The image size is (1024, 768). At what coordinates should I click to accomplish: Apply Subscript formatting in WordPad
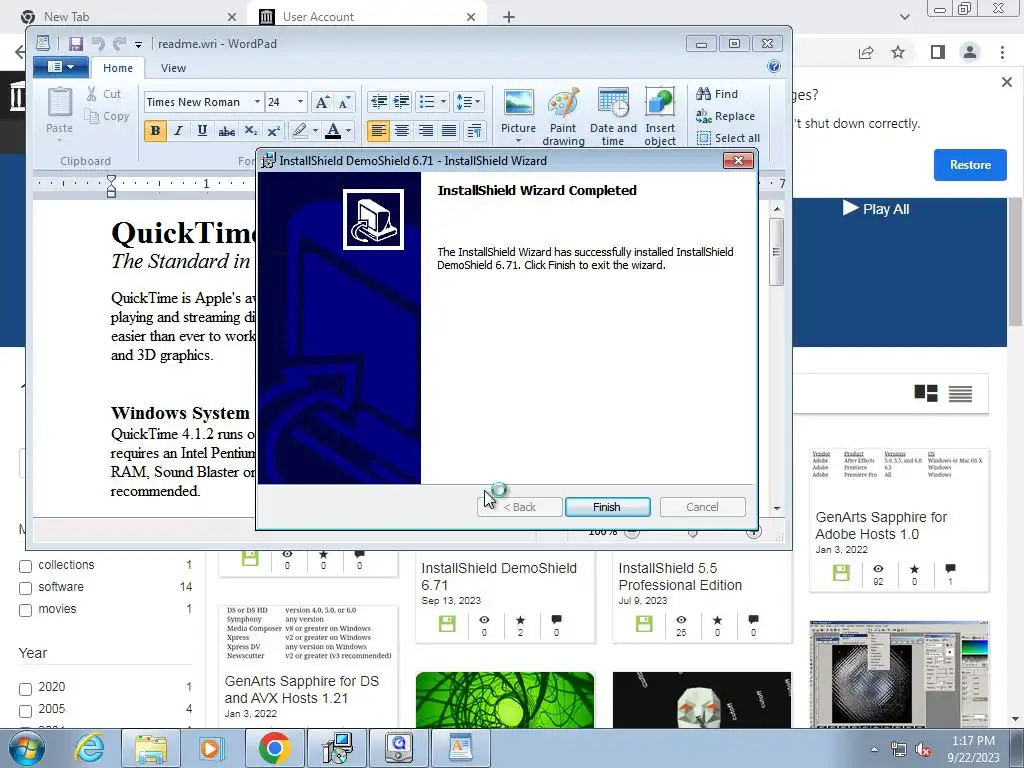click(x=250, y=131)
